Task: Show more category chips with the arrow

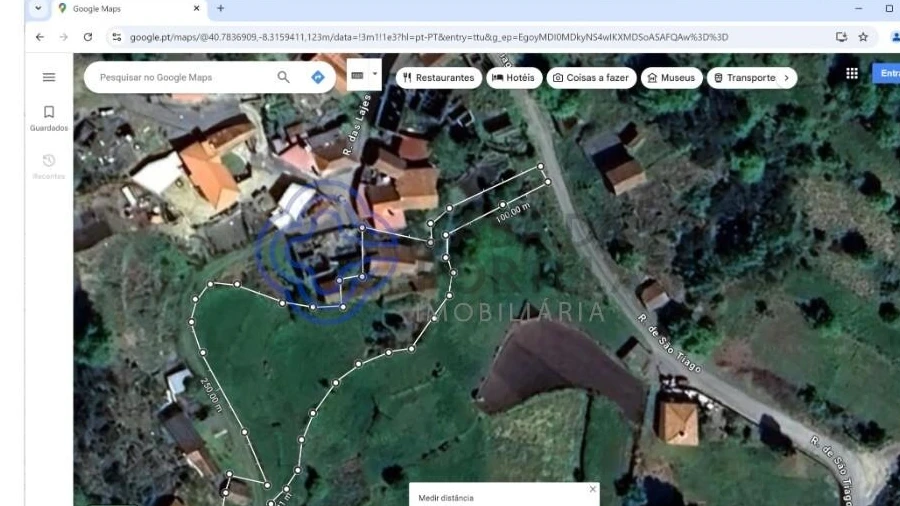Action: point(786,77)
